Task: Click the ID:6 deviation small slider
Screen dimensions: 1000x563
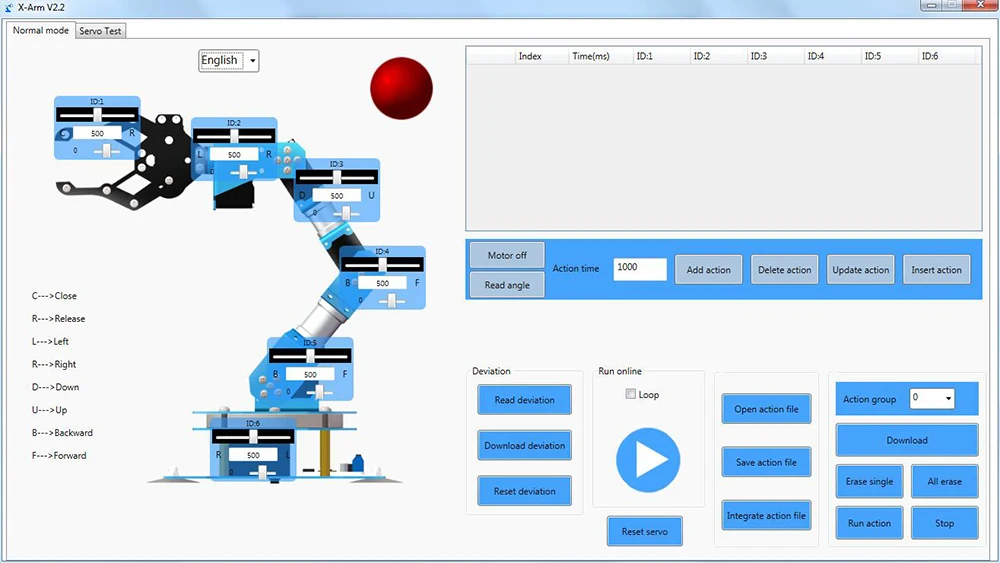Action: click(x=262, y=472)
